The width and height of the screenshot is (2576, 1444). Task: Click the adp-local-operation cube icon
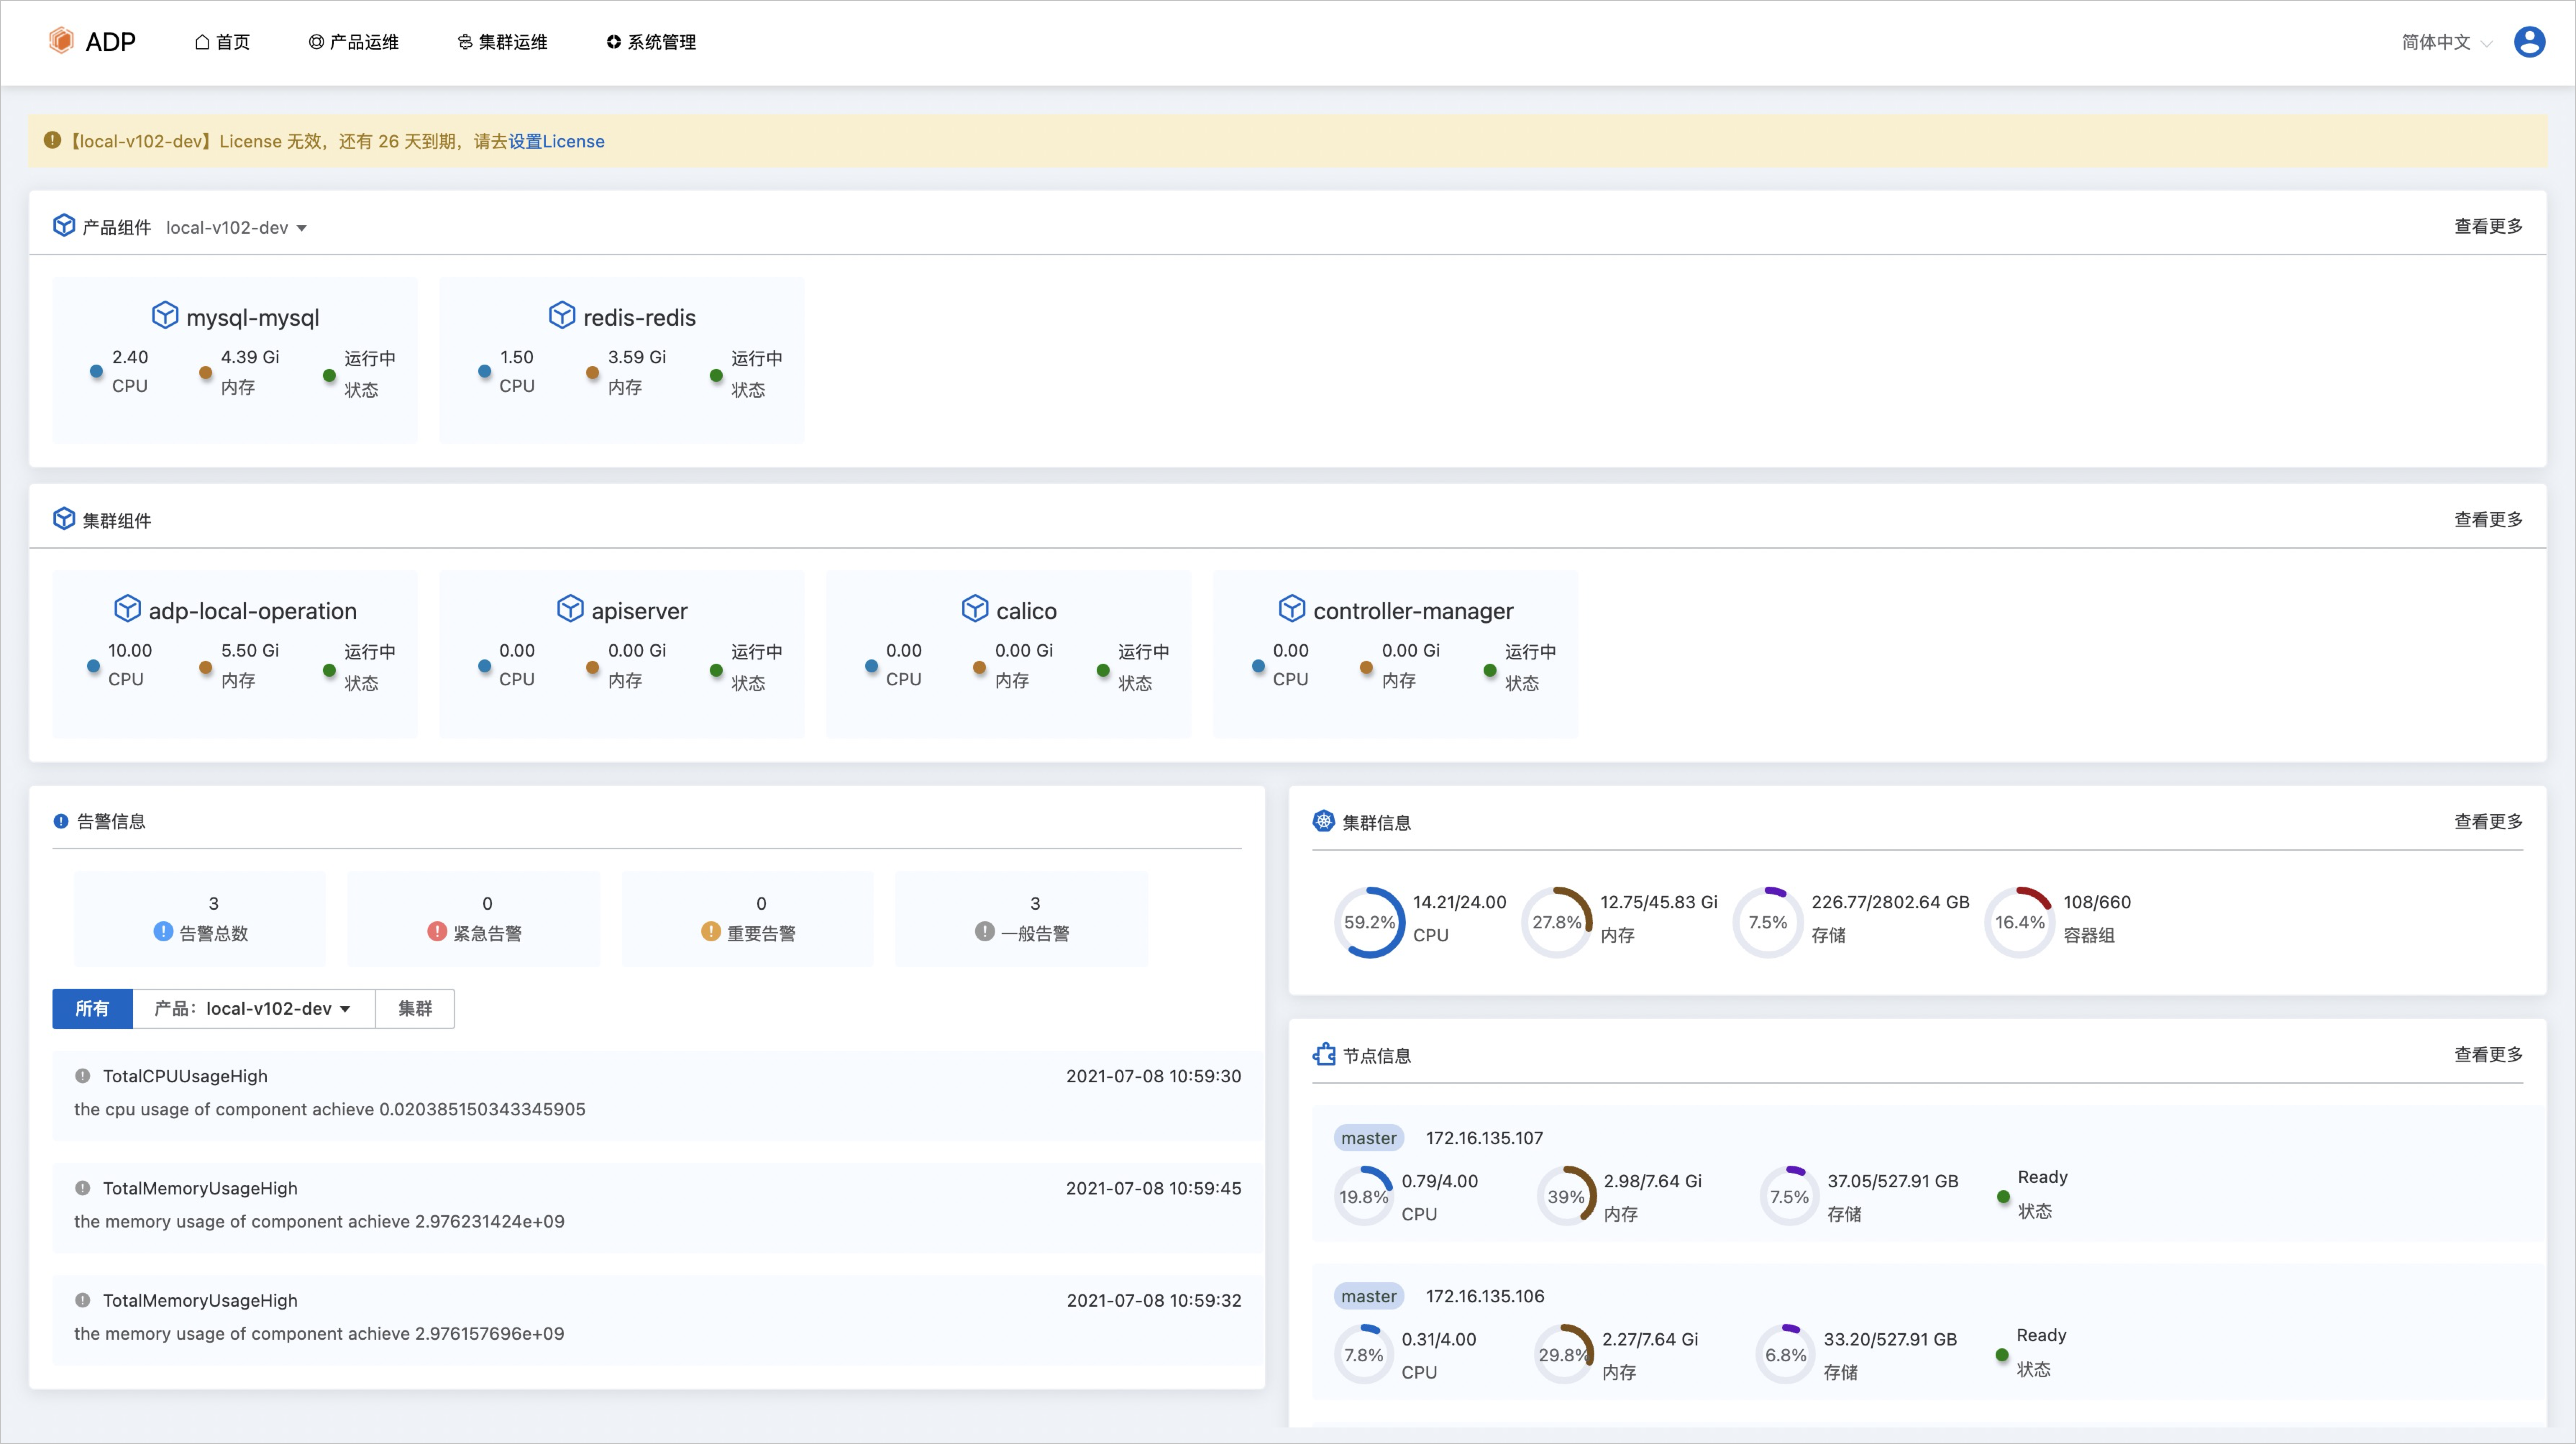[127, 608]
